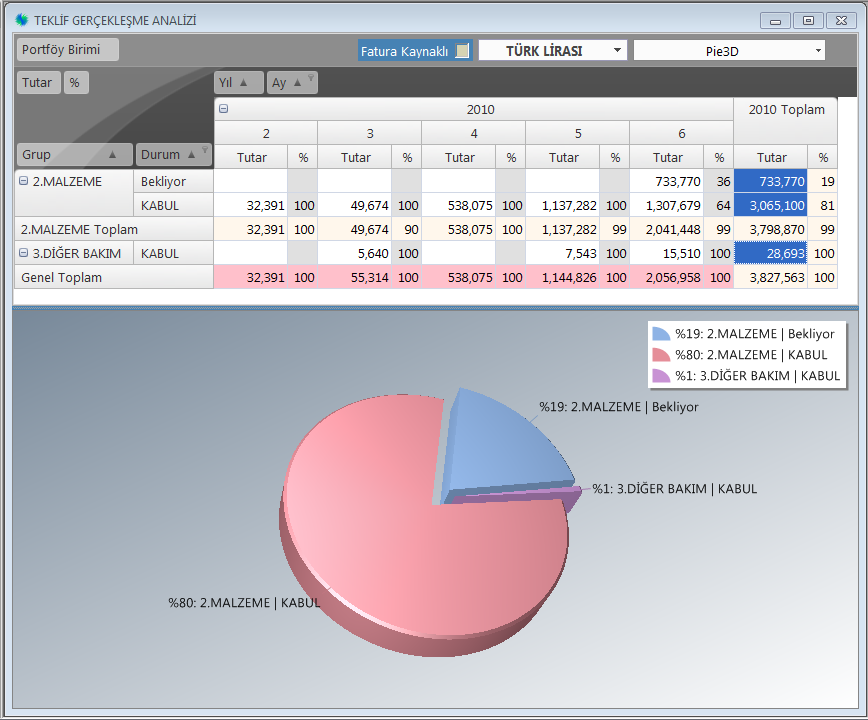Click the Tutar data field button

tap(39, 83)
